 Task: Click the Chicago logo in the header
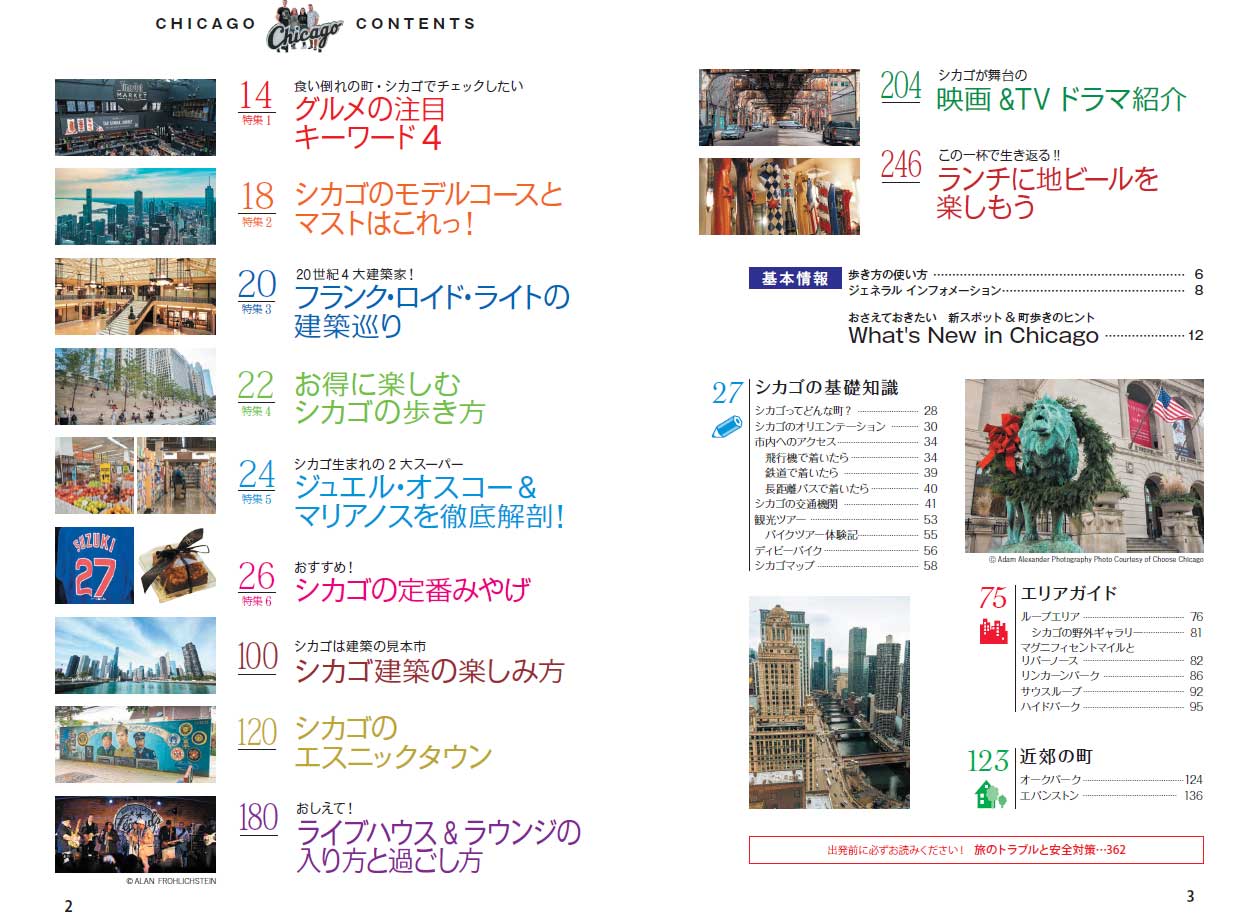coord(305,27)
